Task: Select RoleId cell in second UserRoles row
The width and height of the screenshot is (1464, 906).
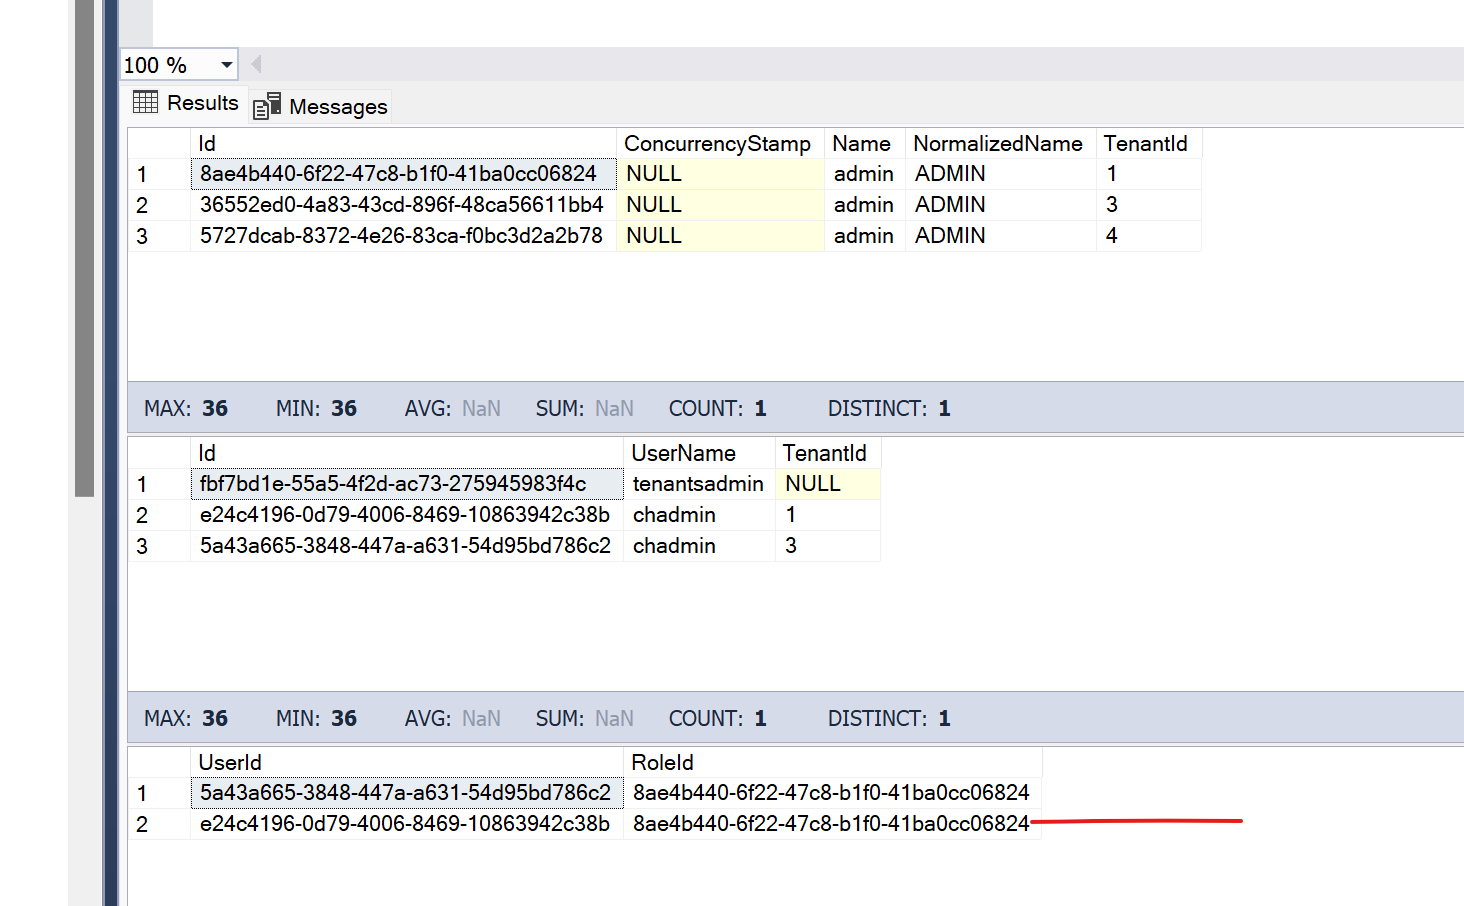Action: coord(833,824)
